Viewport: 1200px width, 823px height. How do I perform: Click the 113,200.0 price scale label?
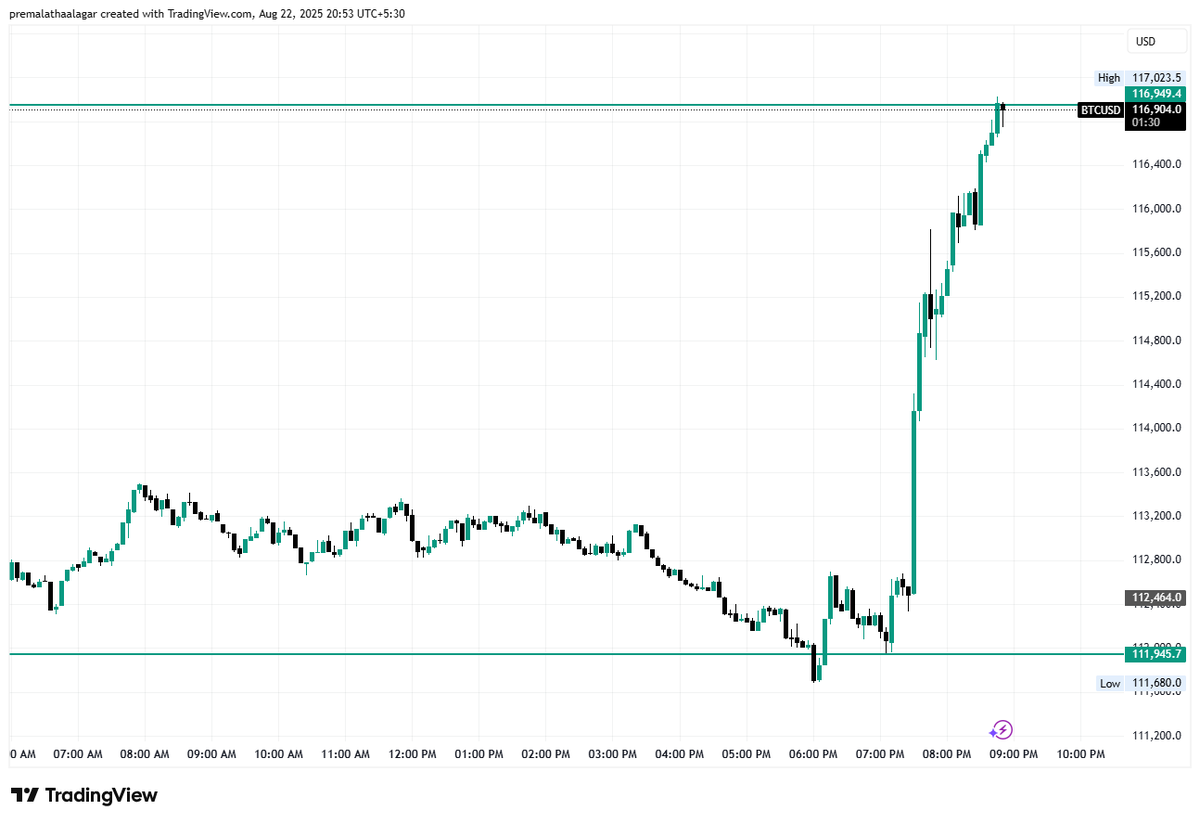tap(1157, 516)
